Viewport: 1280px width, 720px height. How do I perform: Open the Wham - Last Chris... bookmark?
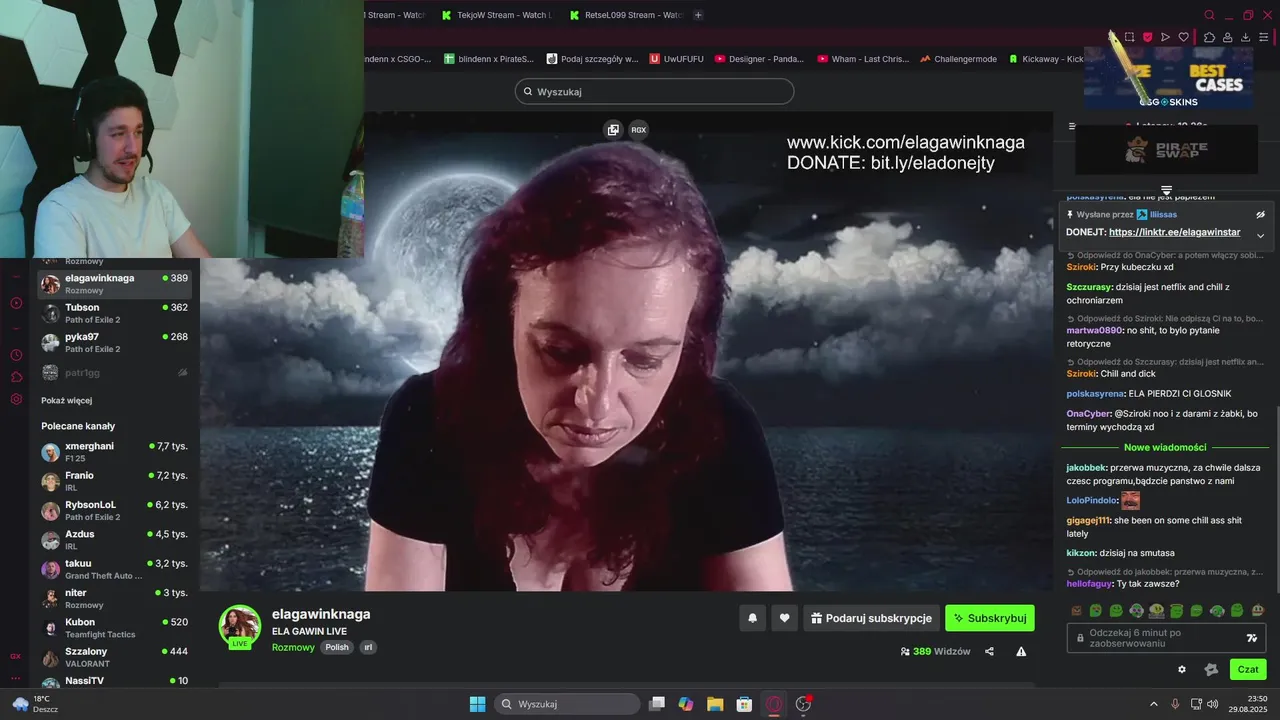(x=863, y=59)
